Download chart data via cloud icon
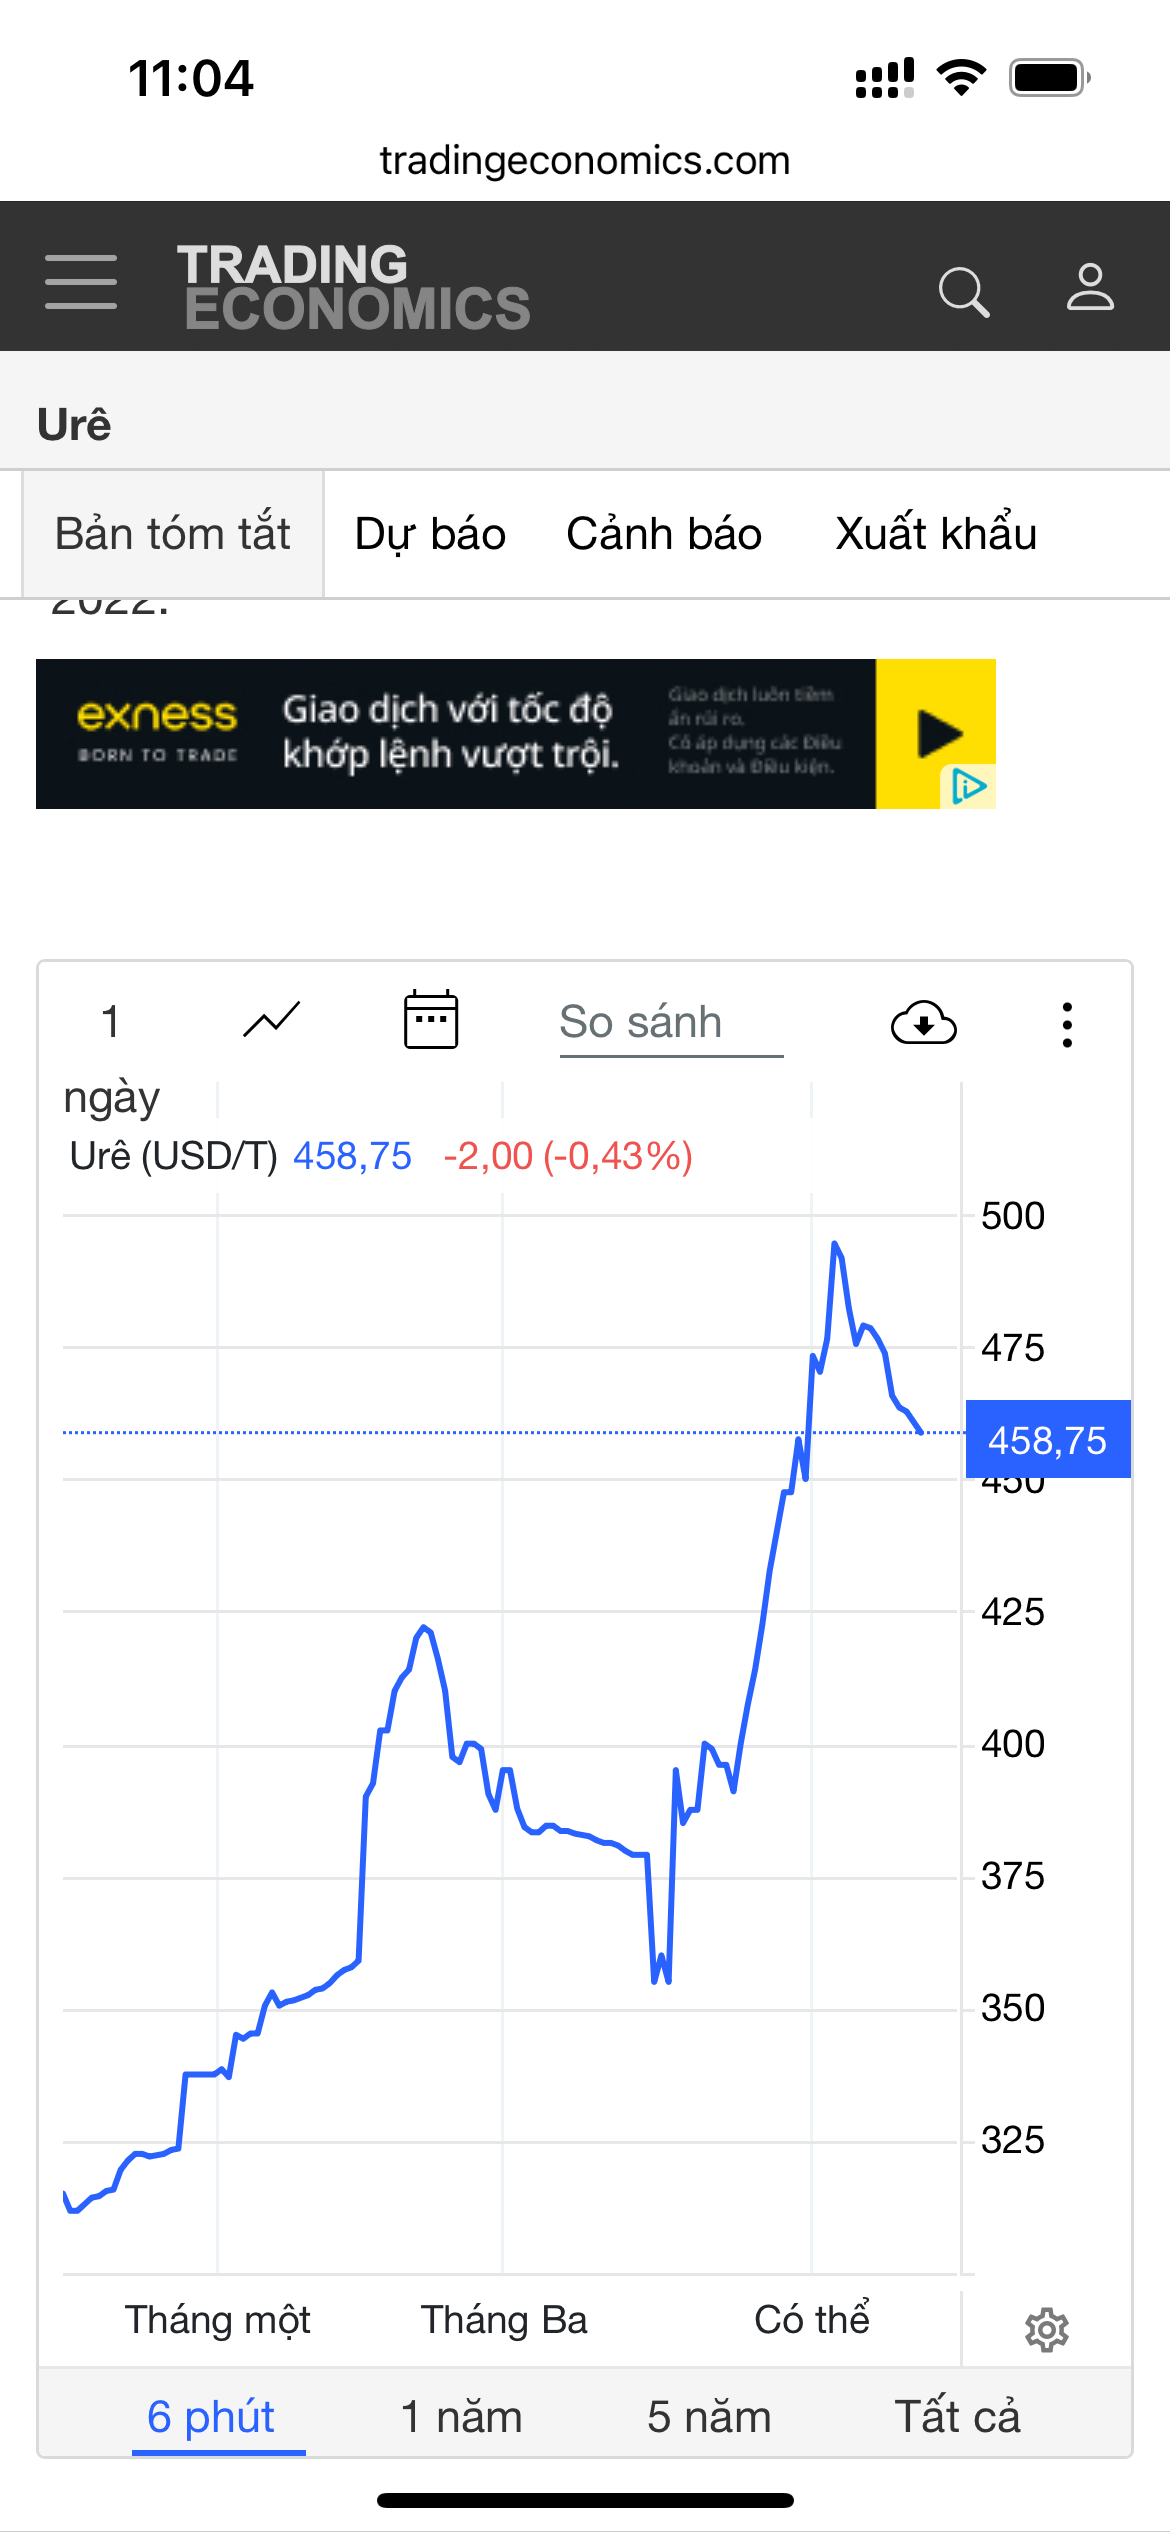This screenshot has width=1170, height=2532. pyautogui.click(x=923, y=1023)
